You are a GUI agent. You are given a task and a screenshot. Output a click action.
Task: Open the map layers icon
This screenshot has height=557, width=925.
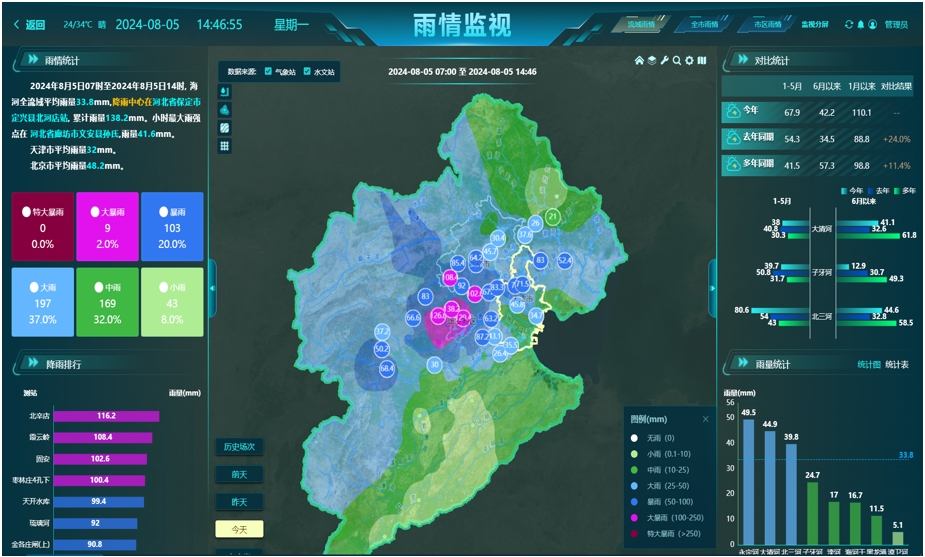point(652,61)
